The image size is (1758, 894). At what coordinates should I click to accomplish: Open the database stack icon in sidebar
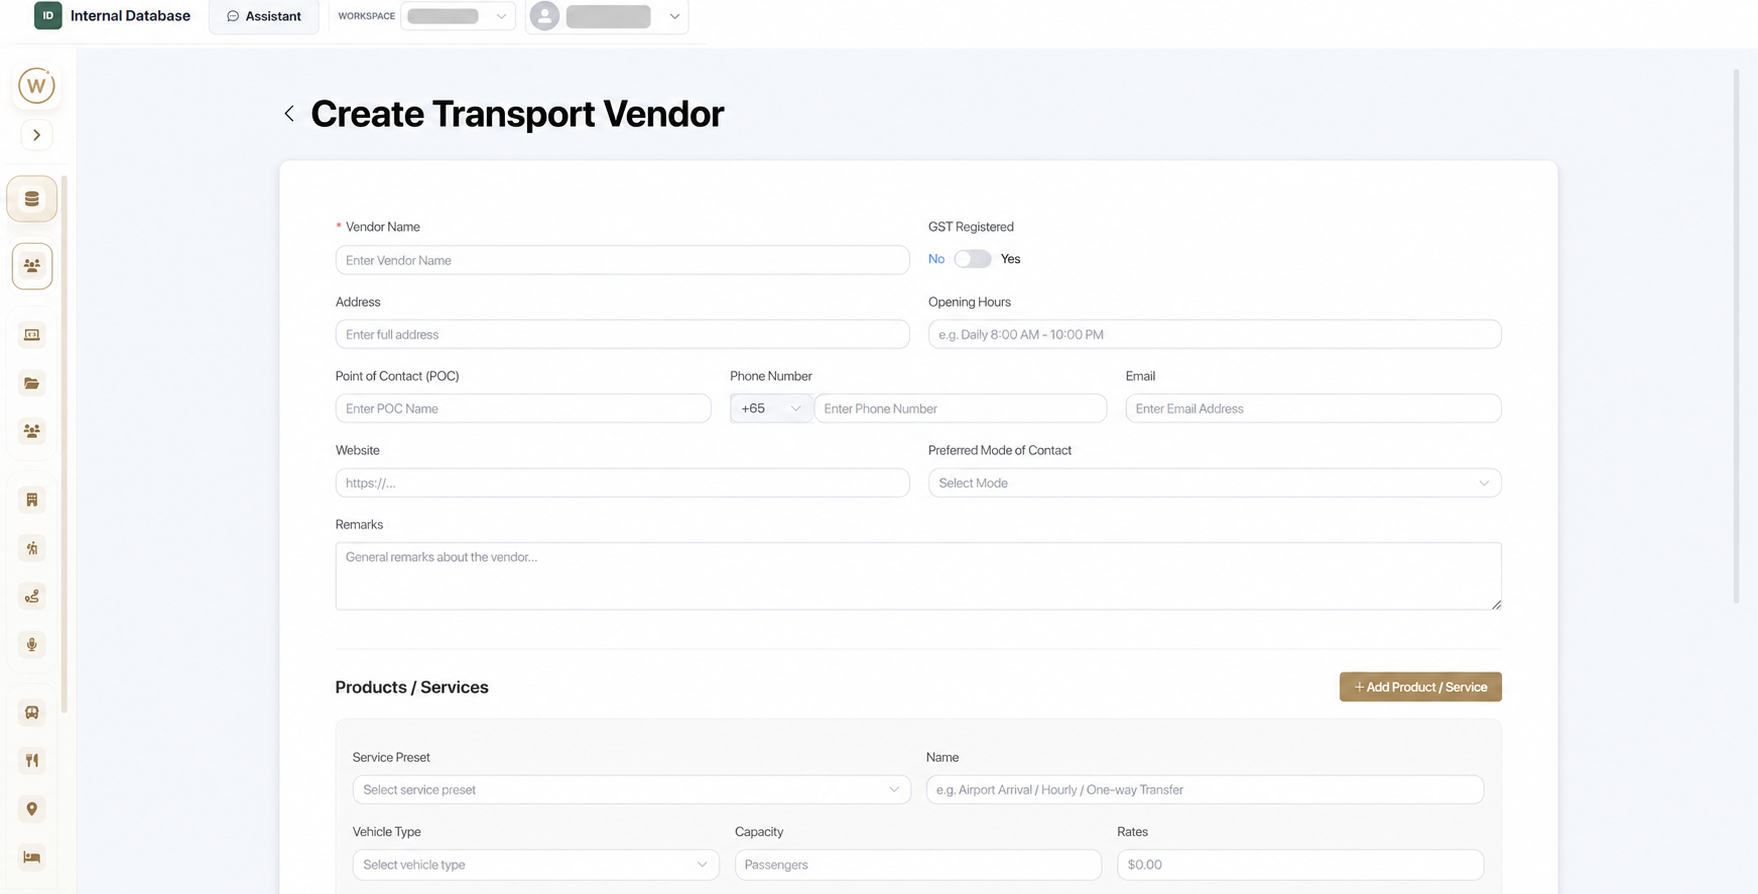tap(32, 199)
